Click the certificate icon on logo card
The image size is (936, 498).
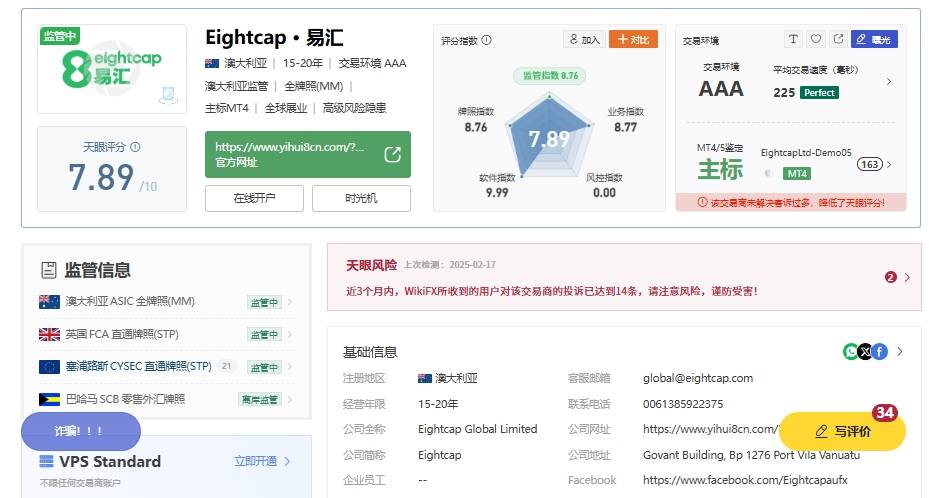coord(168,94)
